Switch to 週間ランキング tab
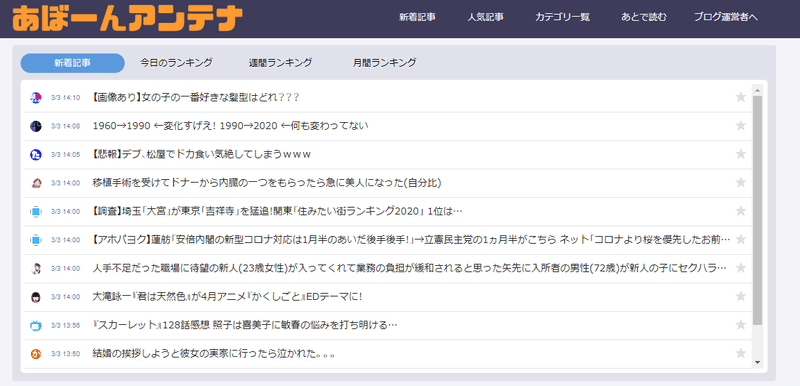 pos(280,63)
